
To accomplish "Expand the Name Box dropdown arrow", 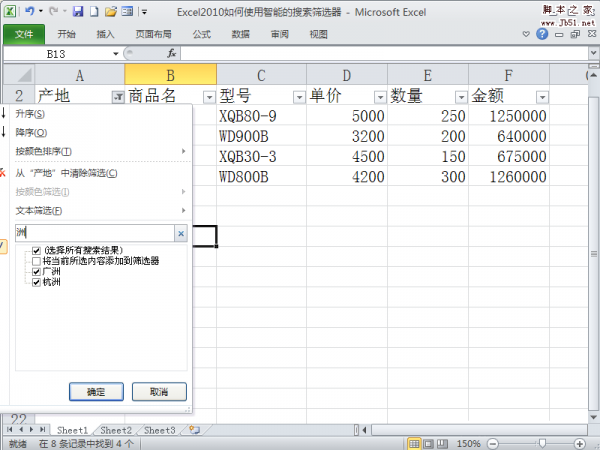I will click(x=116, y=54).
